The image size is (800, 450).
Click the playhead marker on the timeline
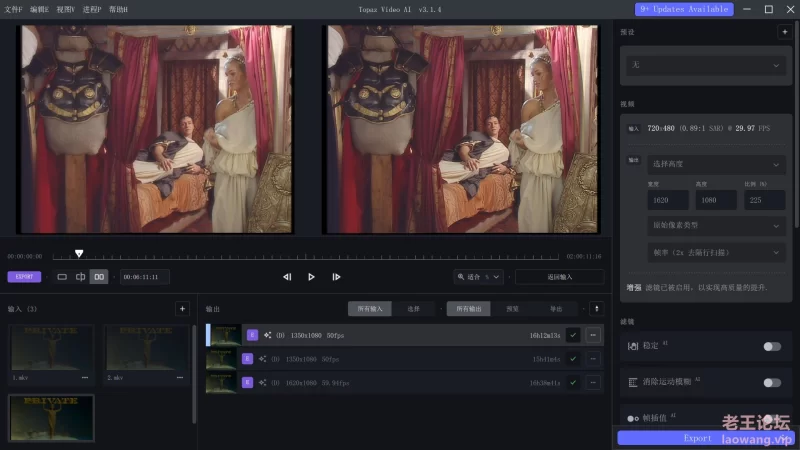click(79, 254)
